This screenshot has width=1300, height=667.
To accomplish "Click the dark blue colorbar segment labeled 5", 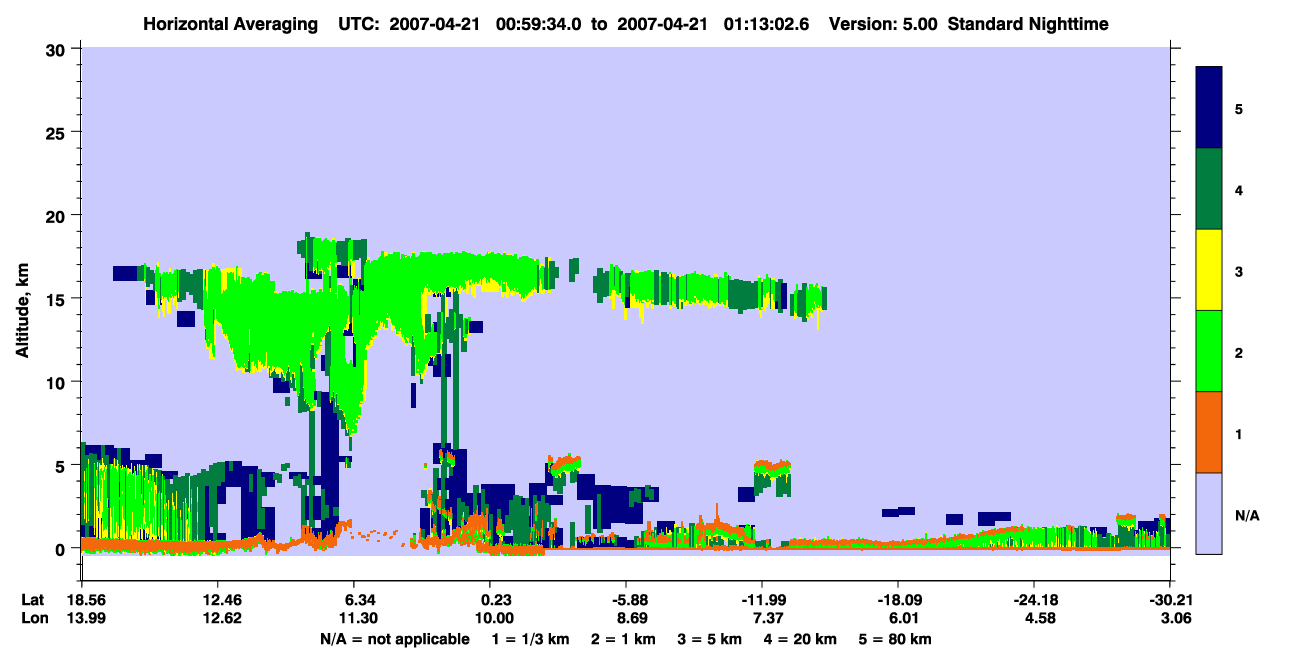I will coord(1210,108).
